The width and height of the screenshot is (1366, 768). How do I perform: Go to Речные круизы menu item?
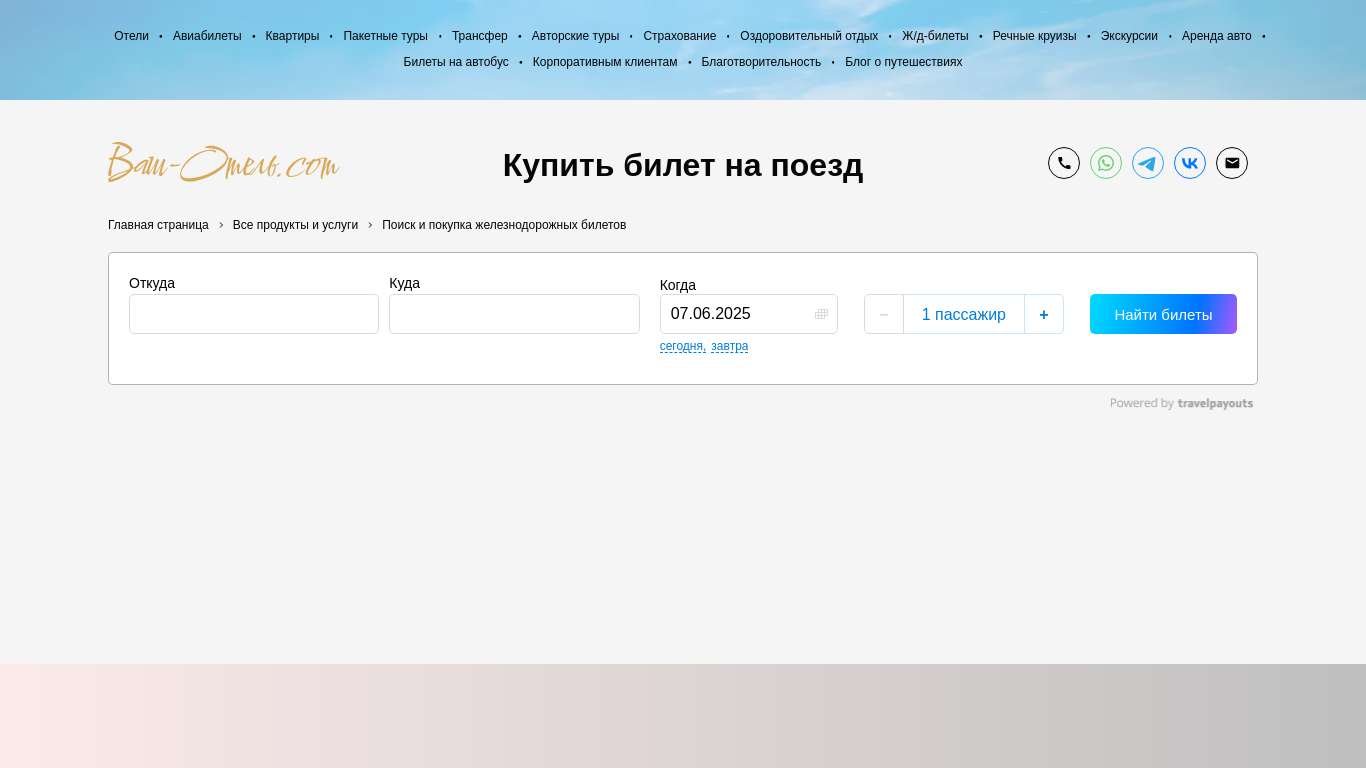(x=1034, y=36)
